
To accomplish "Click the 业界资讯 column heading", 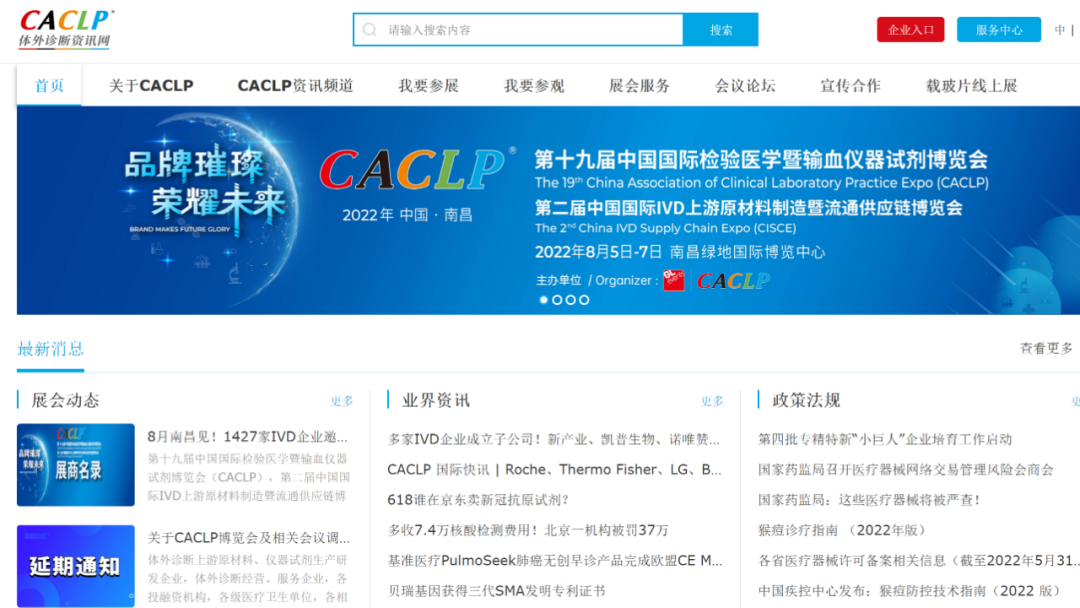I will tap(436, 401).
